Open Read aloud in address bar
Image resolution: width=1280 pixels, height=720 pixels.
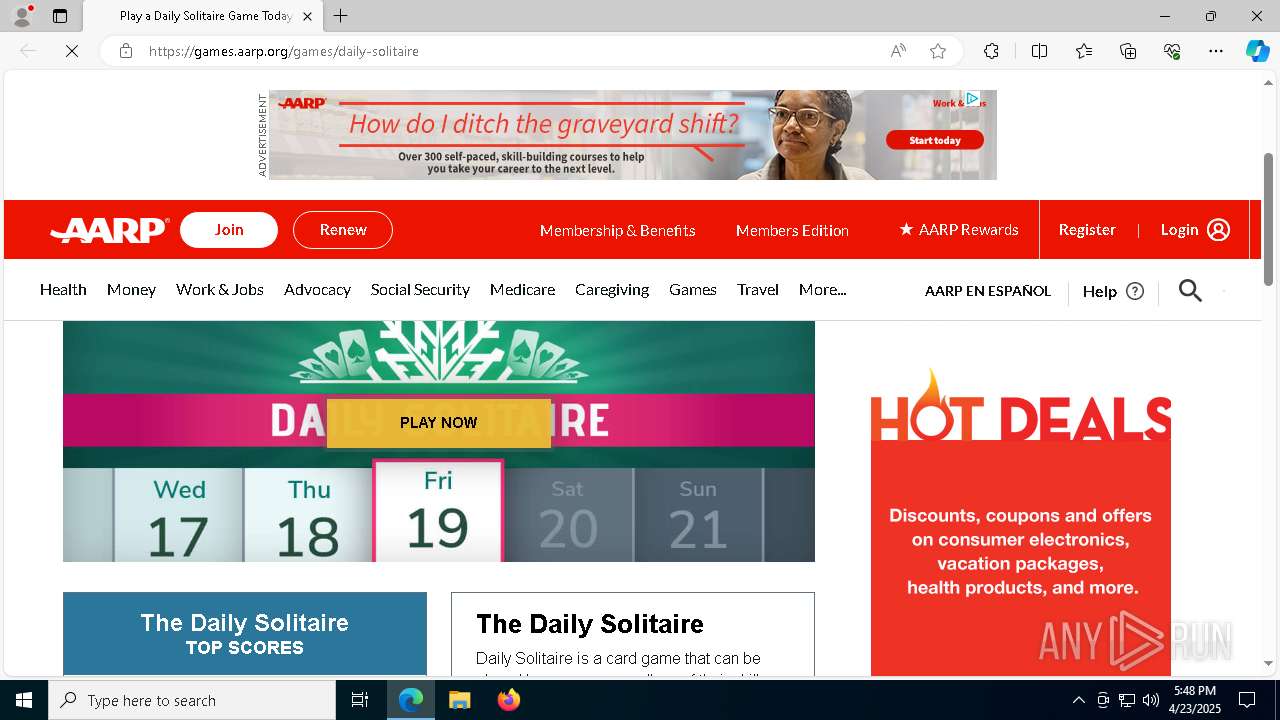click(x=898, y=51)
